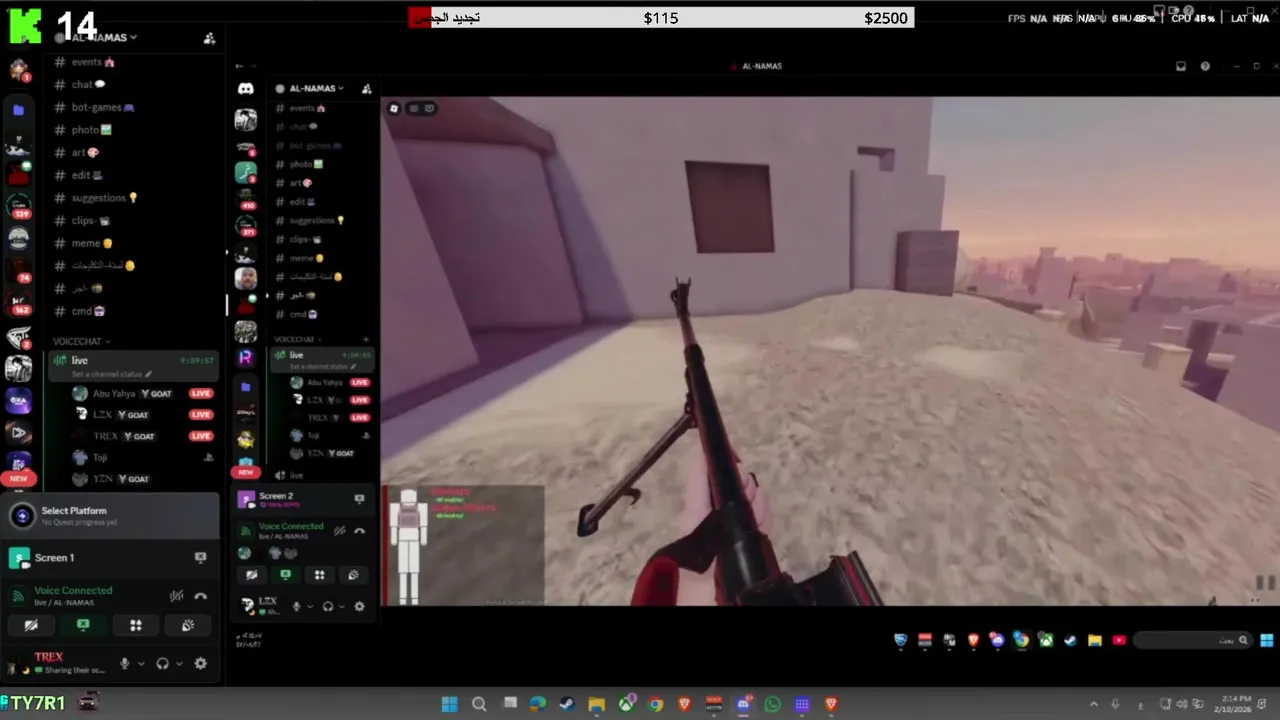Expand AL-NAMAS server menu in streamed Discord
This screenshot has height=720, width=1280.
coord(315,88)
